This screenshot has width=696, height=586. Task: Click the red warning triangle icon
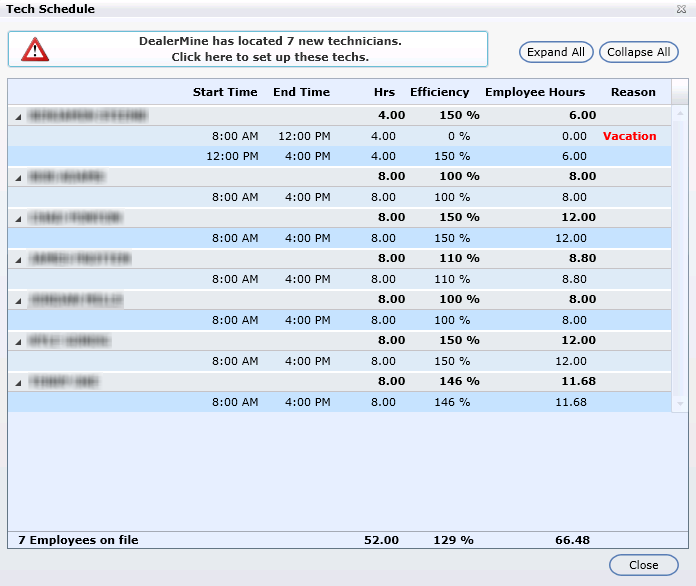tap(35, 49)
